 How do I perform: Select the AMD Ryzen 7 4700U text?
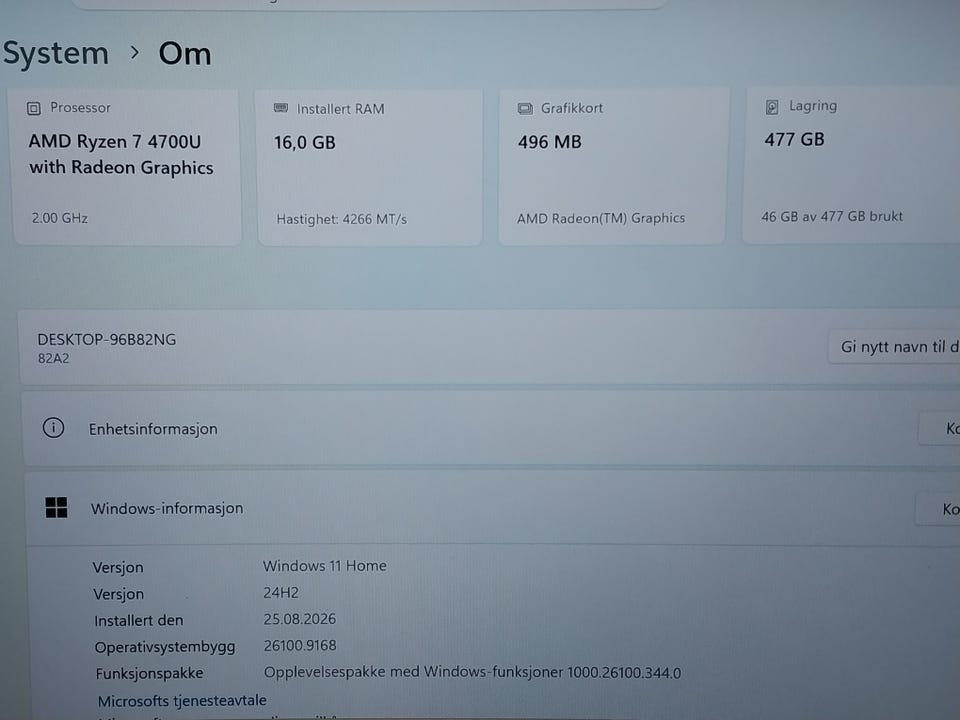click(x=114, y=141)
